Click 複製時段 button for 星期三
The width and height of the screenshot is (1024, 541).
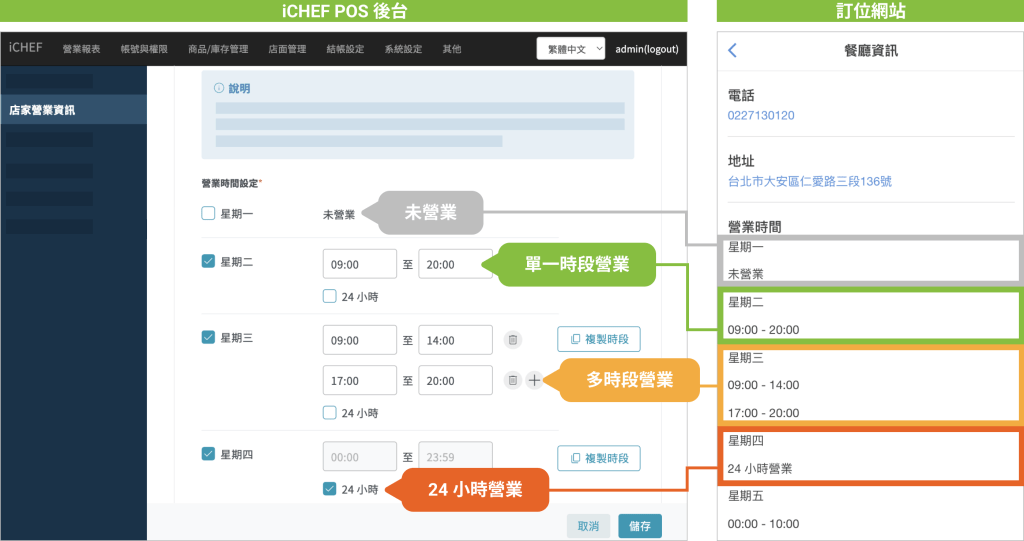pyautogui.click(x=598, y=339)
